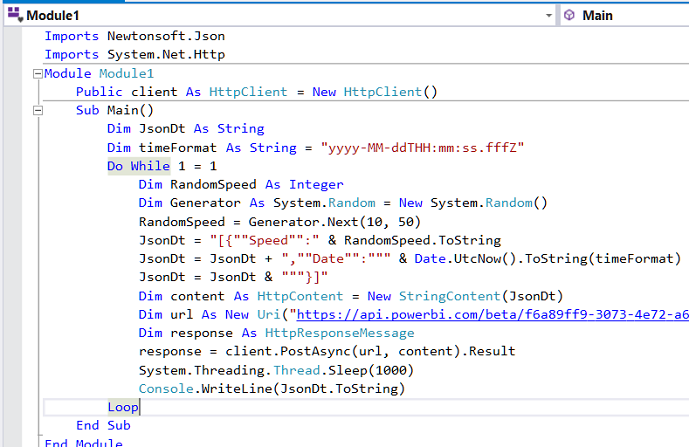Click the Imports Newtonsoft.Json line

pos(134,36)
